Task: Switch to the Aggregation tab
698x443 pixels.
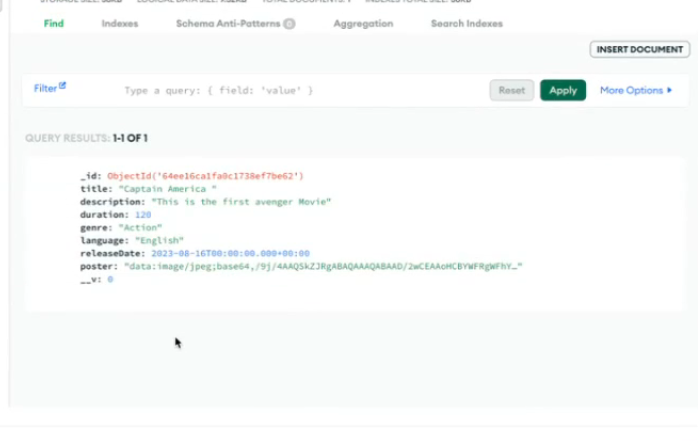Action: coord(363,24)
